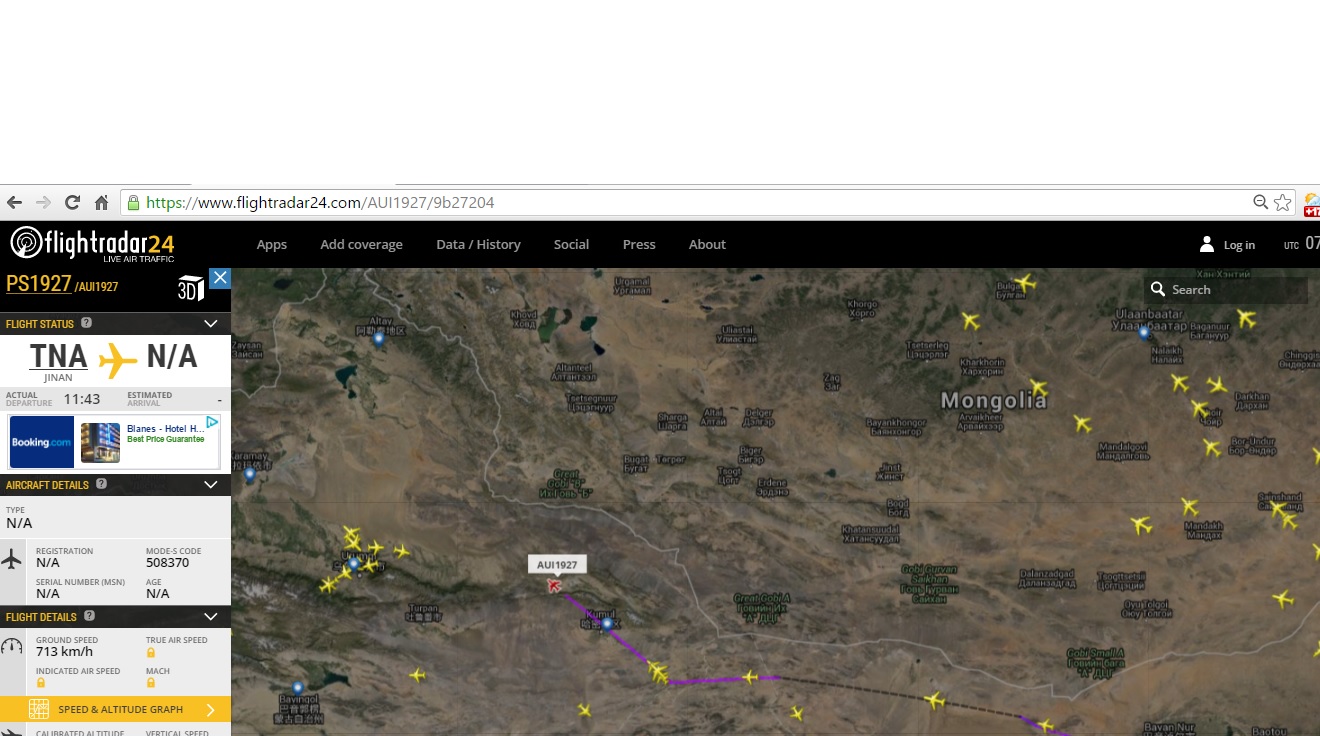Go to browser home page icon
The image size is (1320, 736).
[101, 203]
